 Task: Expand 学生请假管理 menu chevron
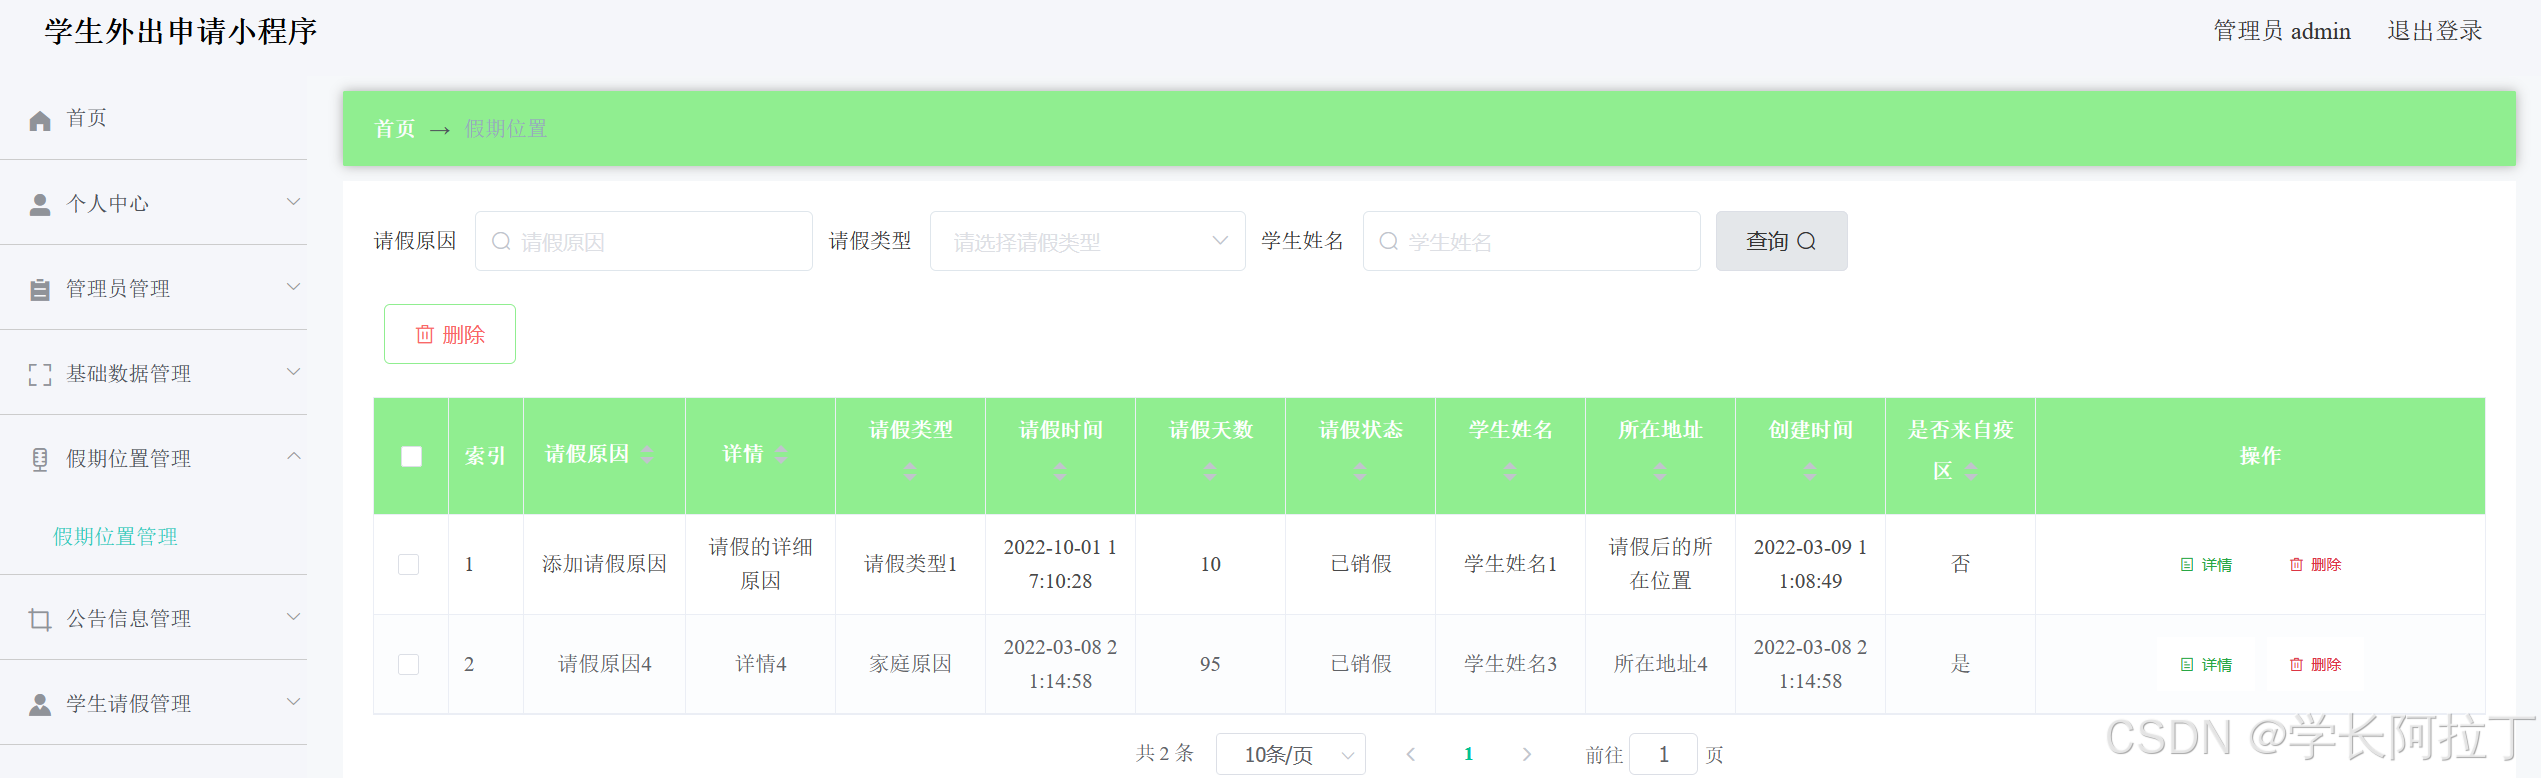[x=294, y=702]
